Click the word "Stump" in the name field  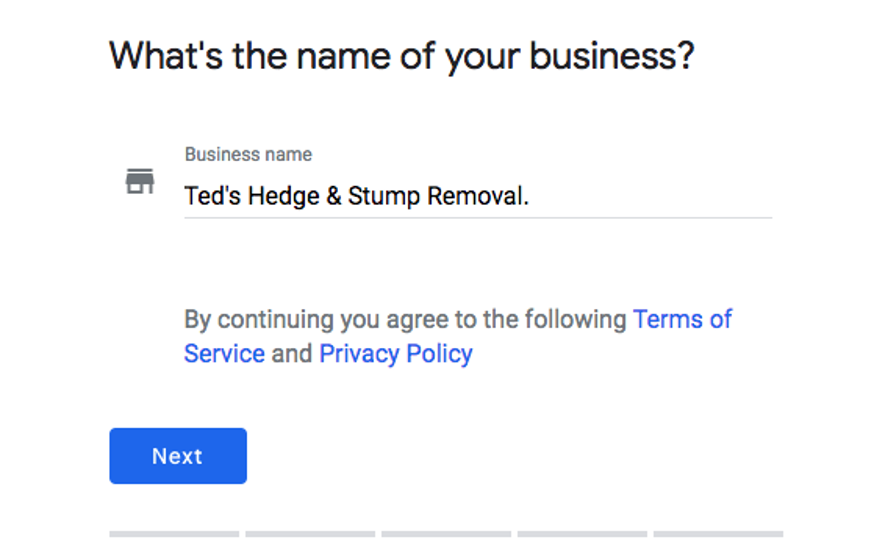click(x=383, y=196)
